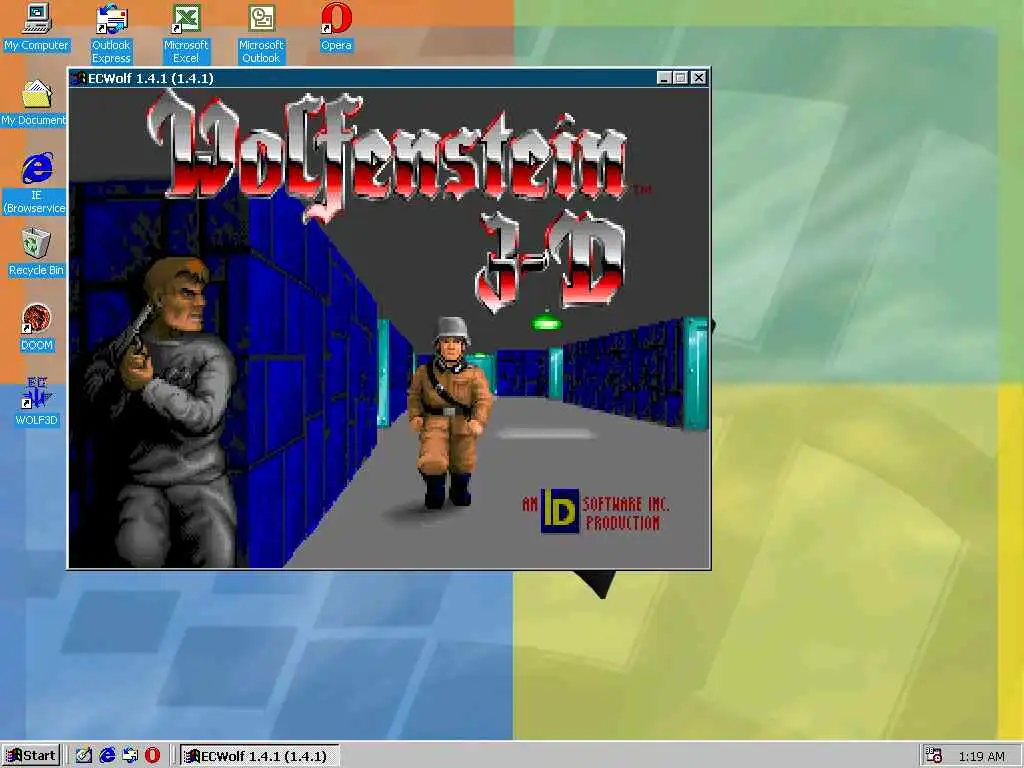Click the Start button
This screenshot has height=768, width=1024.
click(x=31, y=756)
